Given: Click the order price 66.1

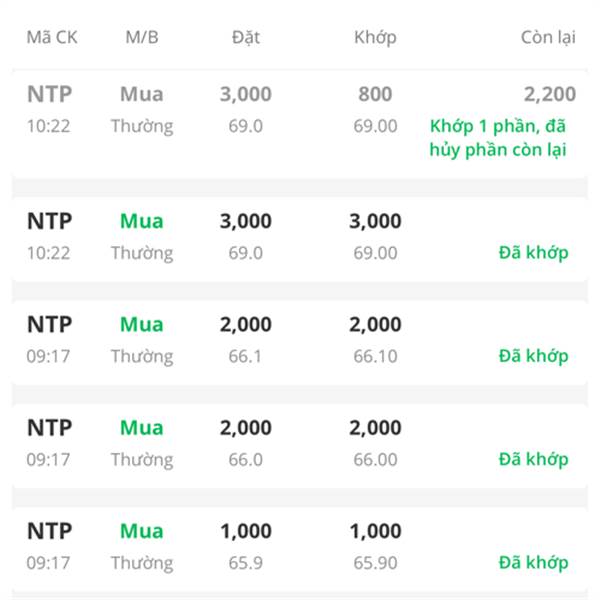Looking at the screenshot, I should pos(245,357).
